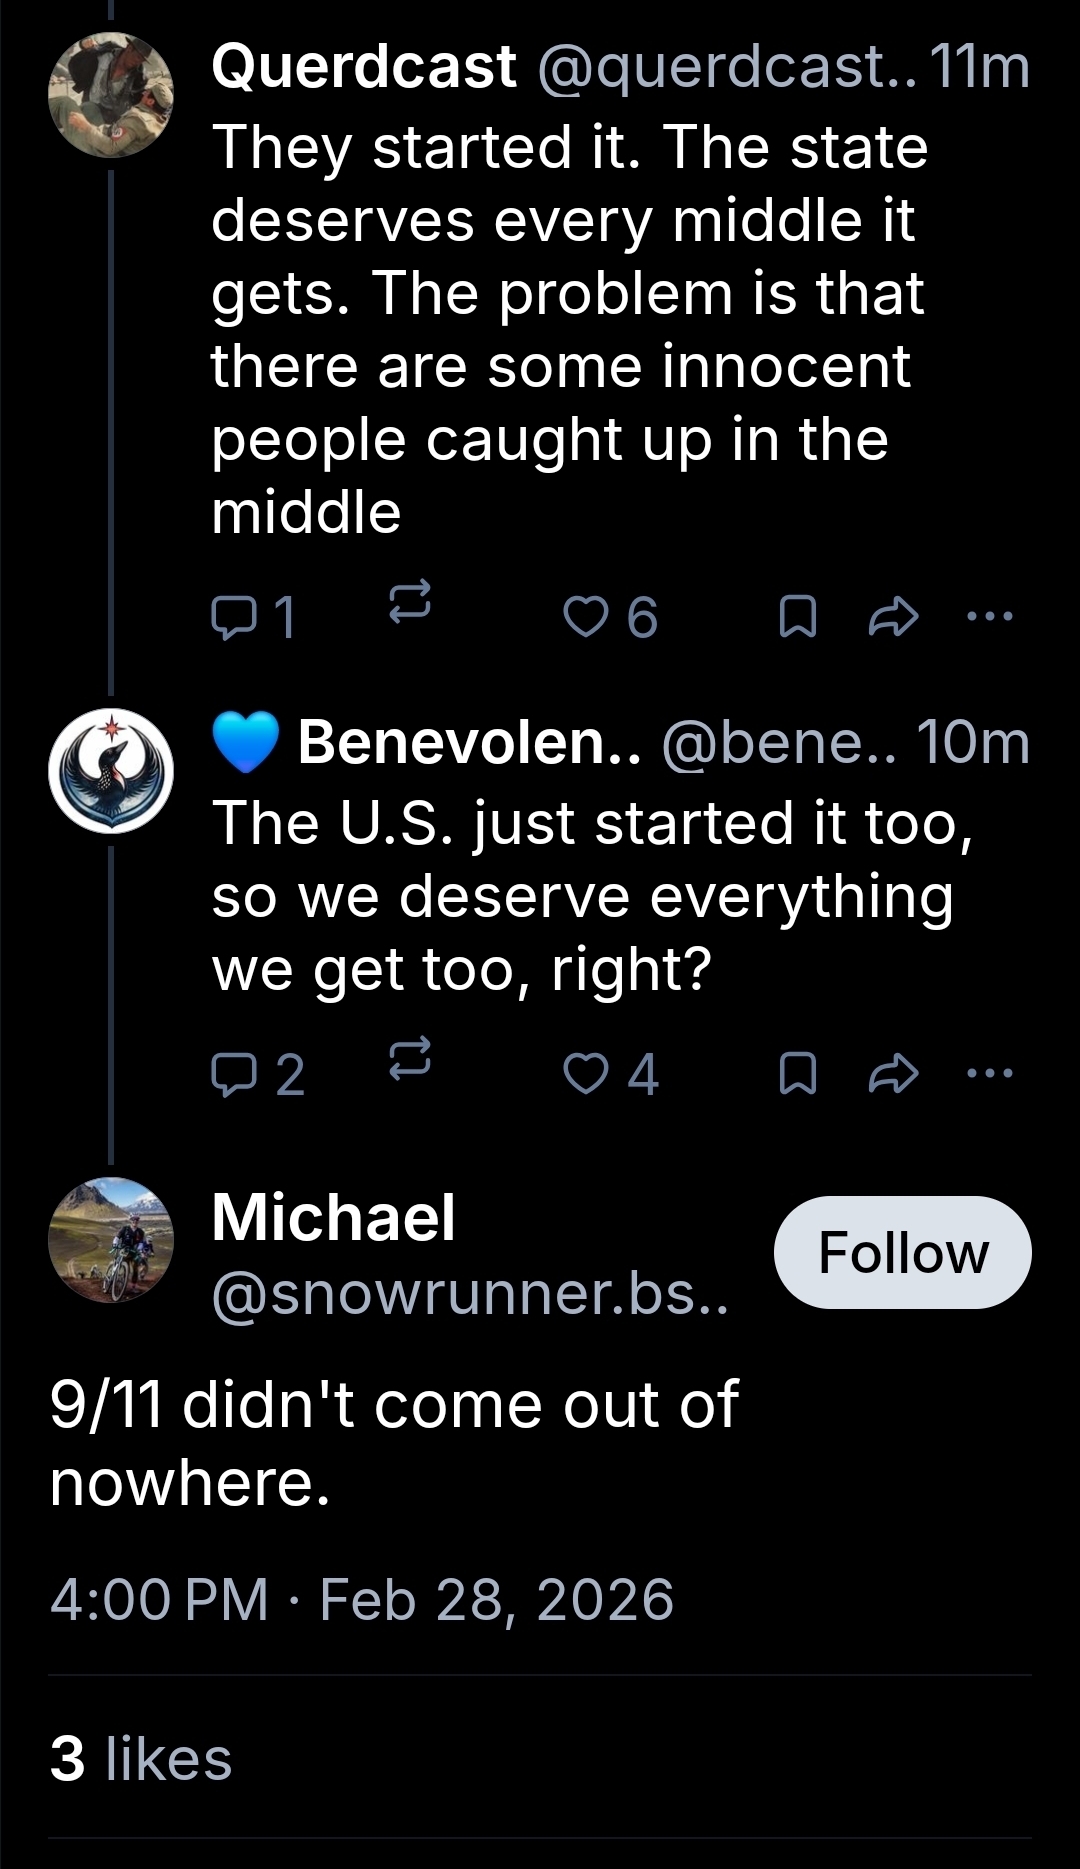Open Benevolen's loon avatar
This screenshot has height=1869, width=1080.
click(x=111, y=771)
